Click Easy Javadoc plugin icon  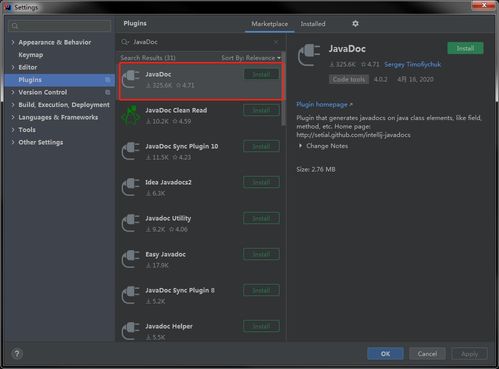[x=131, y=259]
